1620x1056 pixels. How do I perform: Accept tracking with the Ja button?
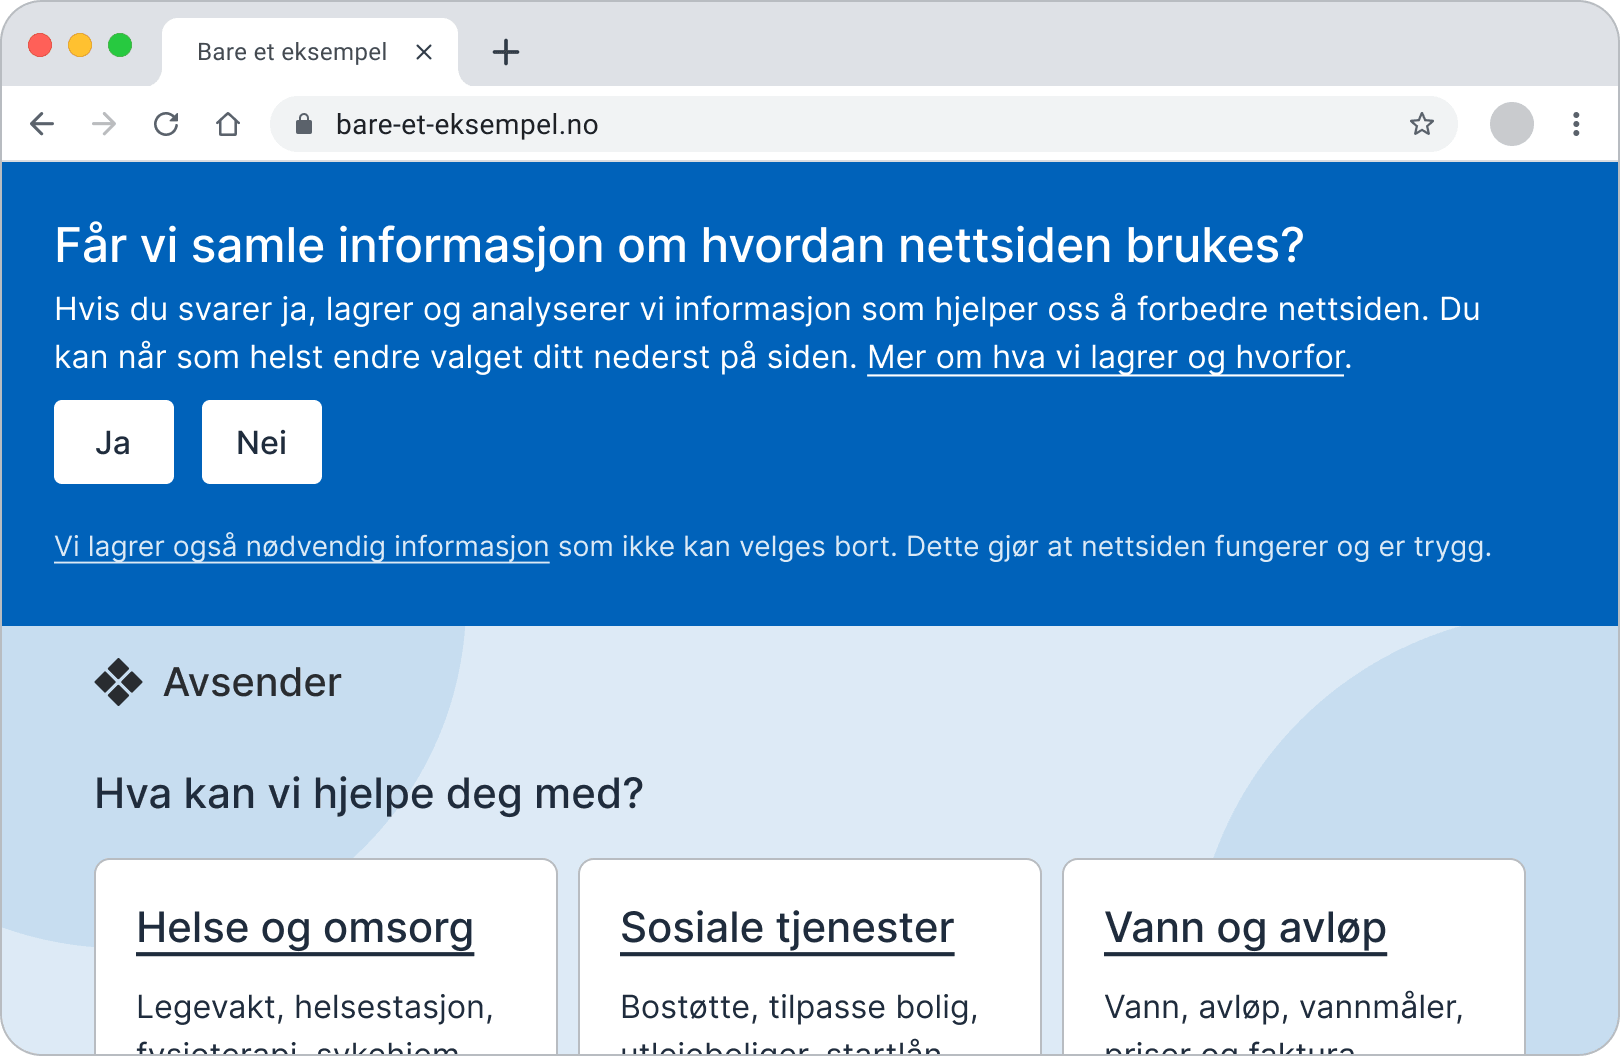click(114, 442)
